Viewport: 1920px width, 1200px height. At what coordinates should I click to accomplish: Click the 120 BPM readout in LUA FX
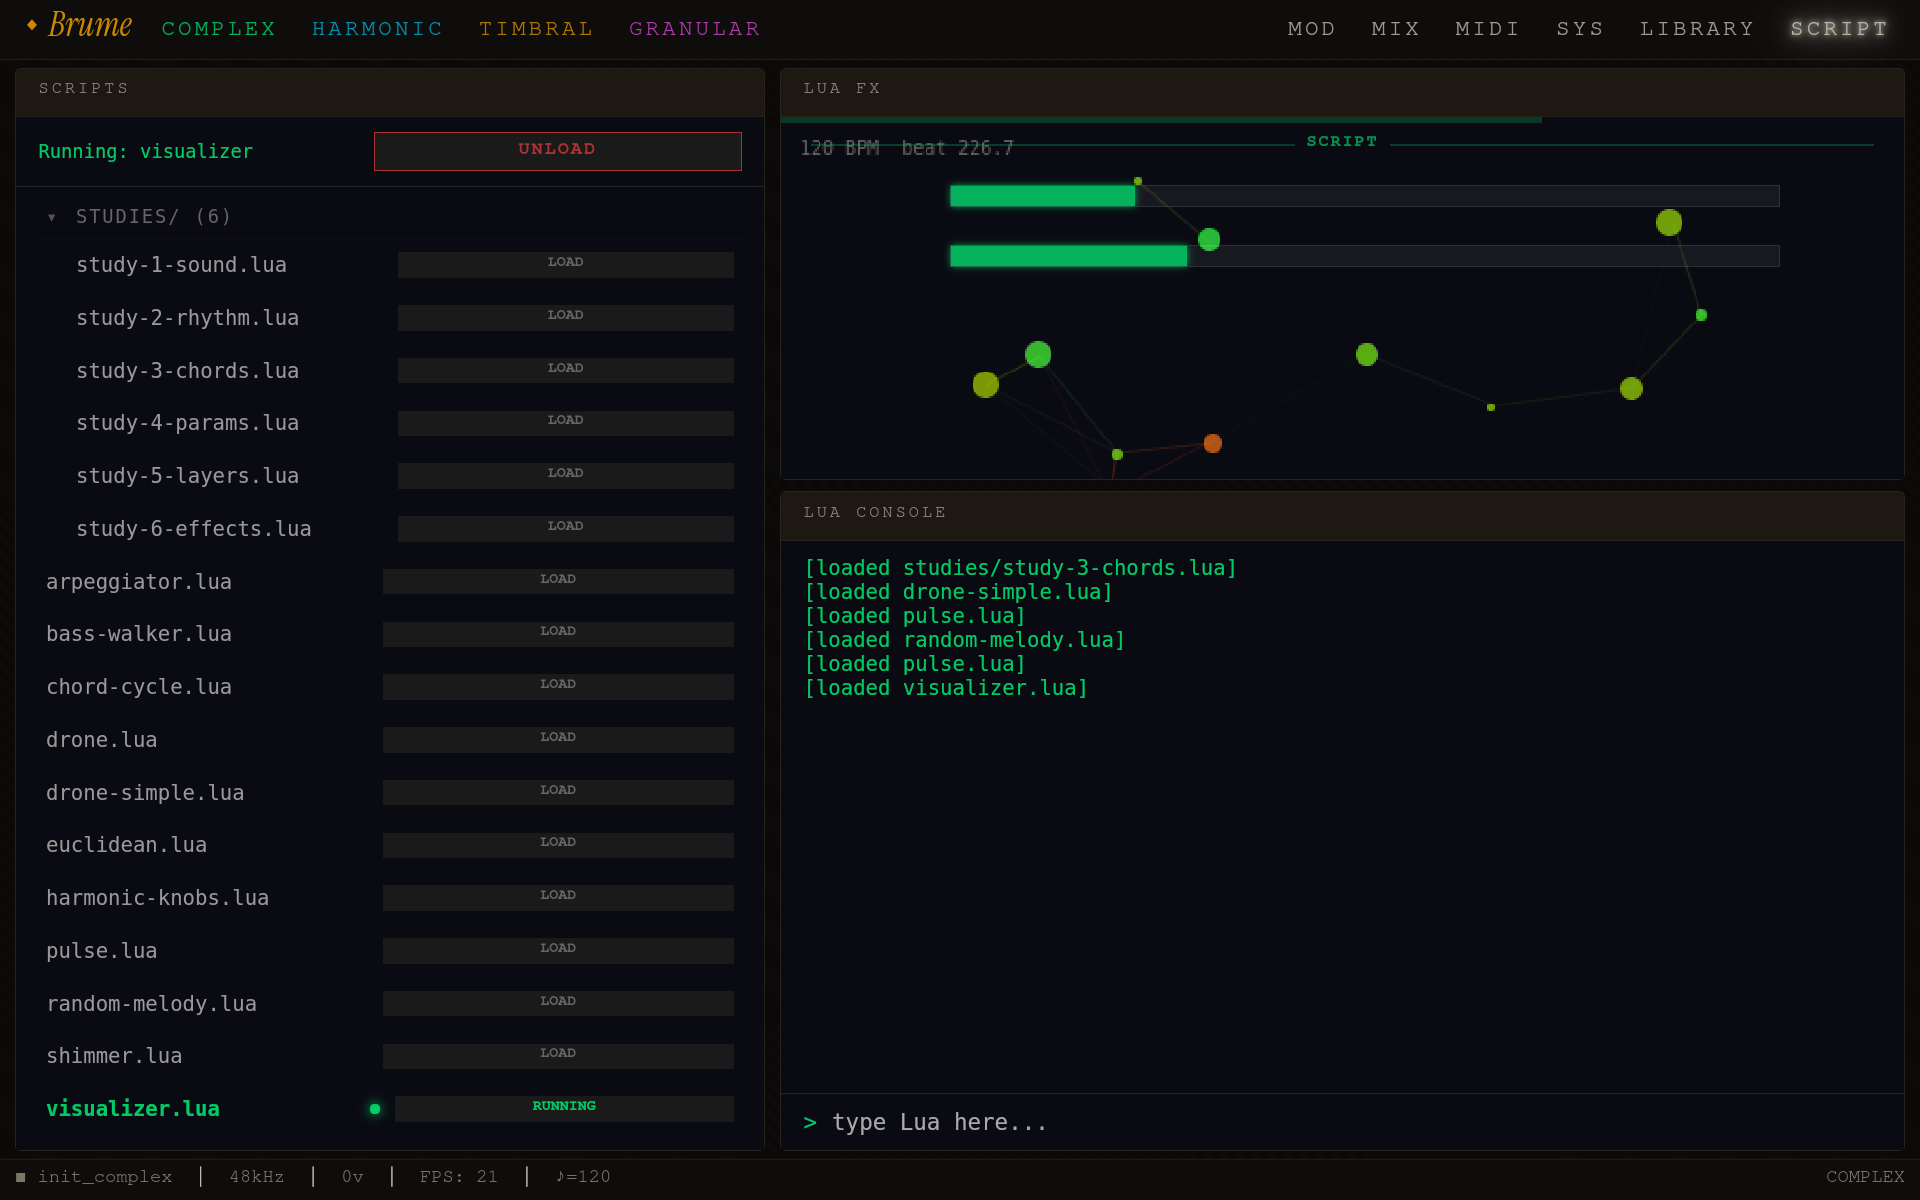click(x=840, y=147)
